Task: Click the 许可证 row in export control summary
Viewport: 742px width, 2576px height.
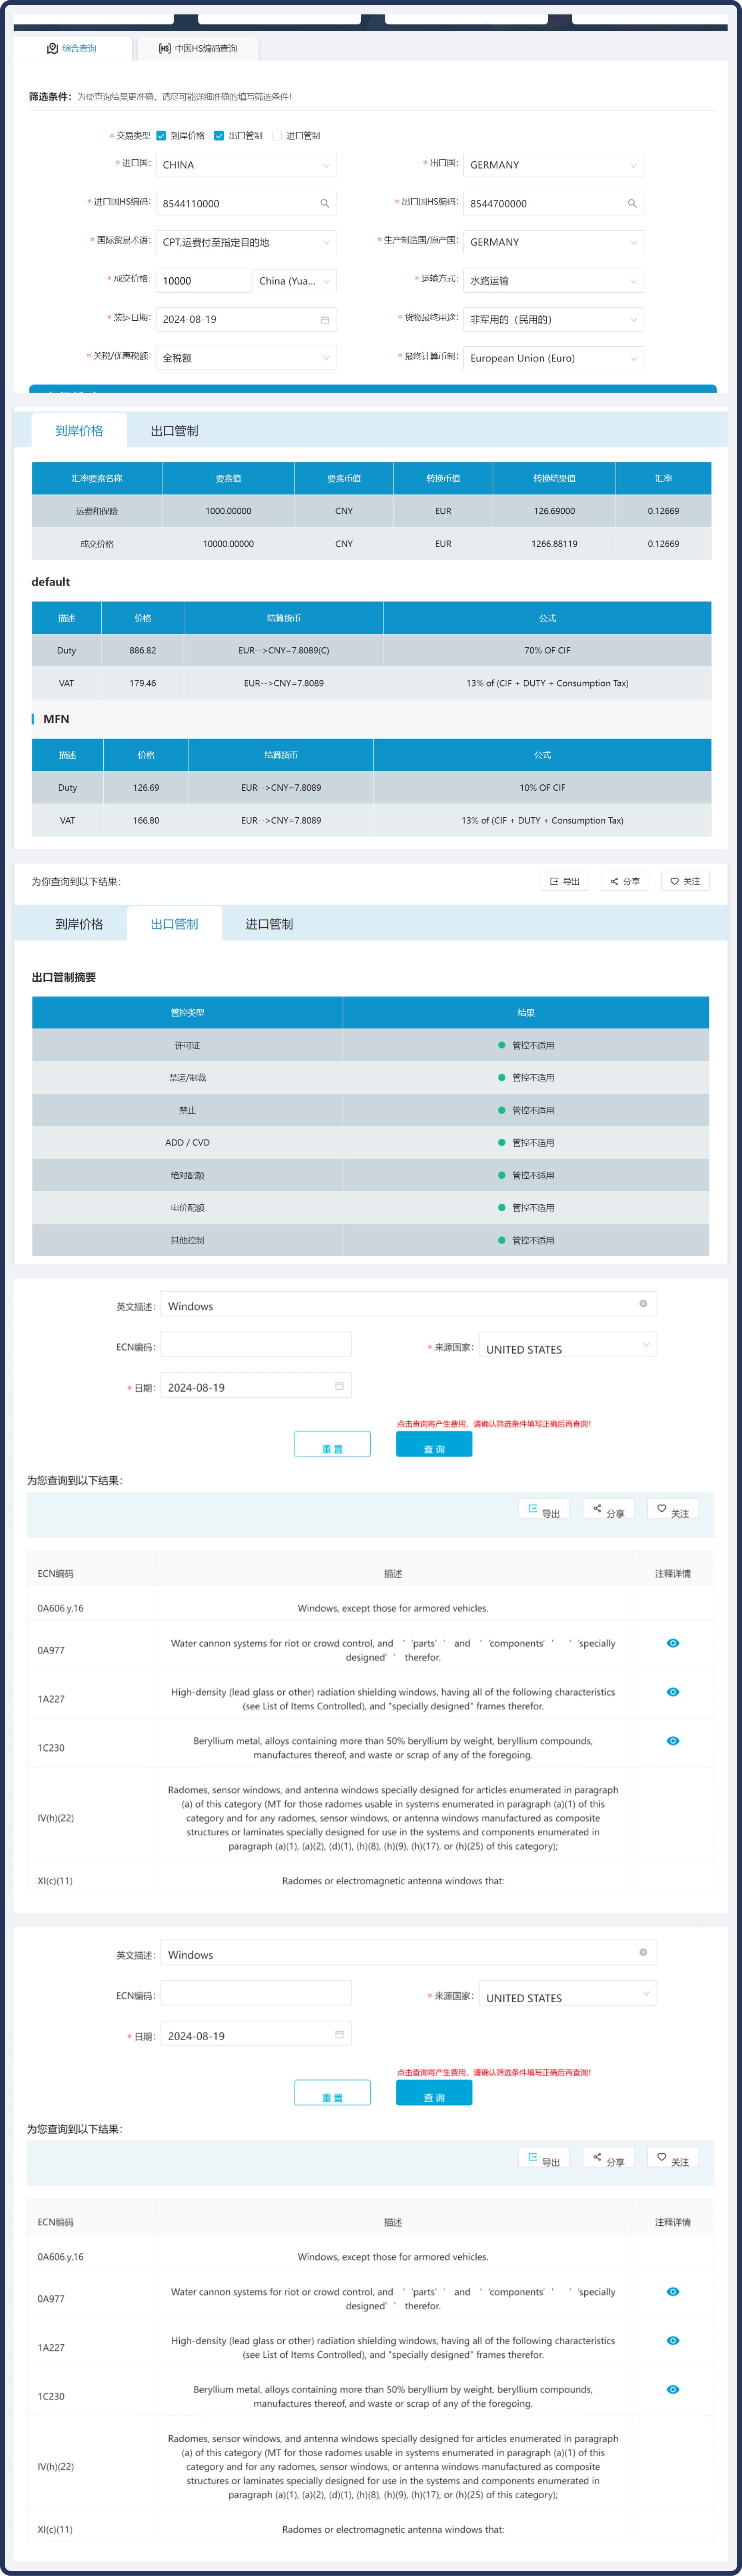Action: coord(371,1045)
